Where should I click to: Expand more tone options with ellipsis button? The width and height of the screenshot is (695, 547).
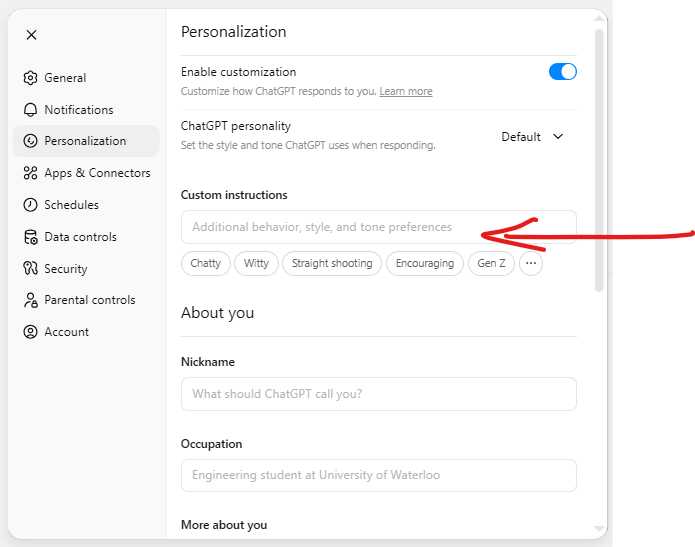[x=531, y=264]
